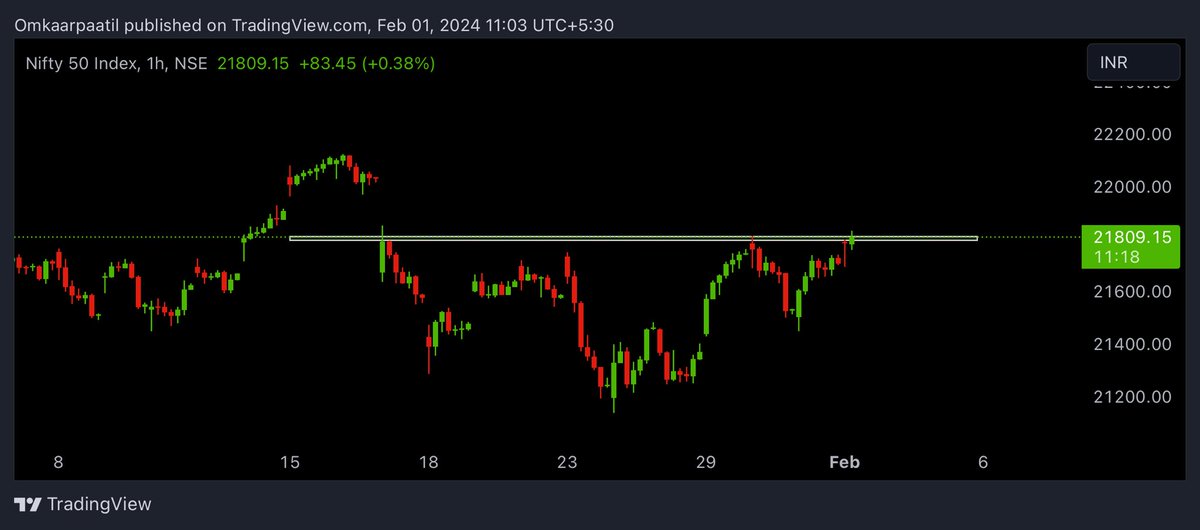Click the date label 6 on time axis
The height and width of the screenshot is (530, 1200).
983,462
